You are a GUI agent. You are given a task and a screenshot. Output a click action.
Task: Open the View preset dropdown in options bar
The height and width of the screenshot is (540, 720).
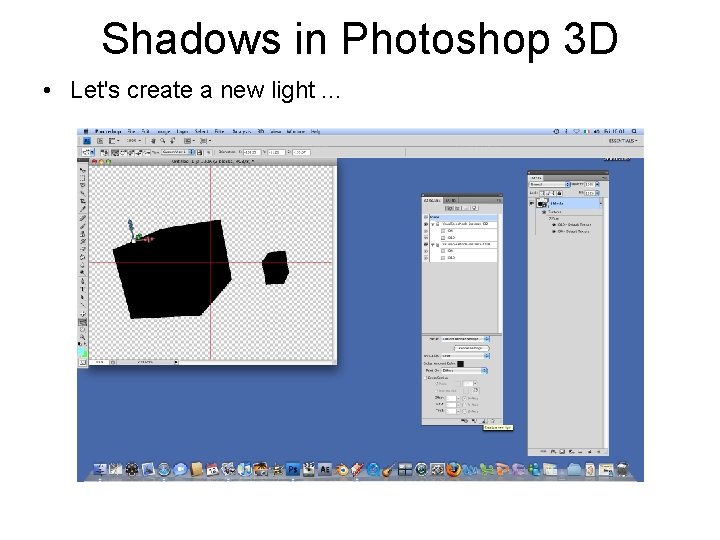point(178,152)
